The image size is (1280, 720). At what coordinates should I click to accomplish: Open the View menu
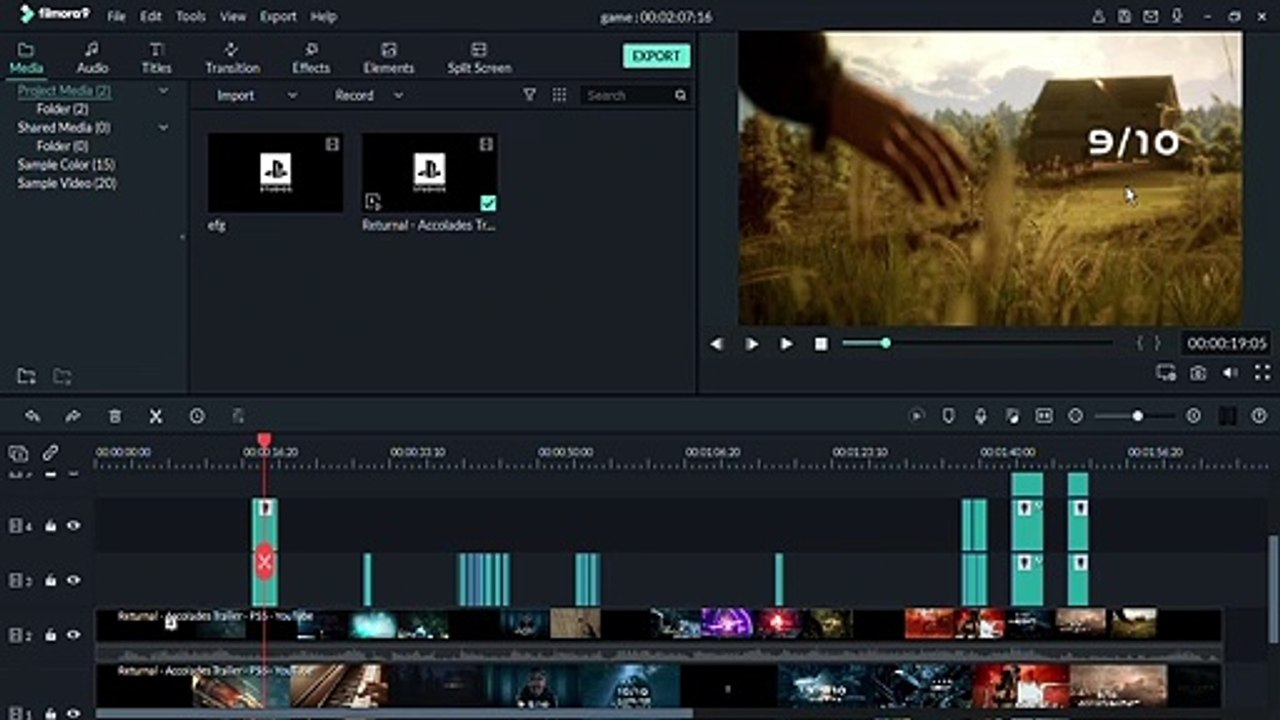click(233, 16)
